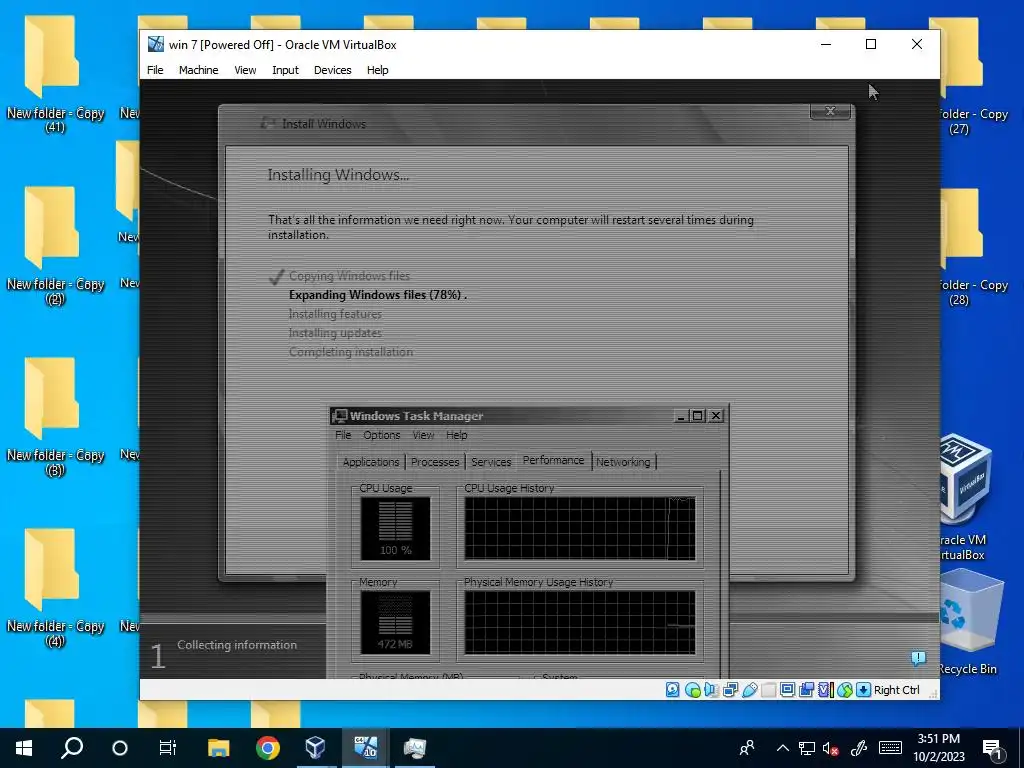Viewport: 1024px width, 768px height.
Task: Click the display settings status icon
Action: point(788,690)
